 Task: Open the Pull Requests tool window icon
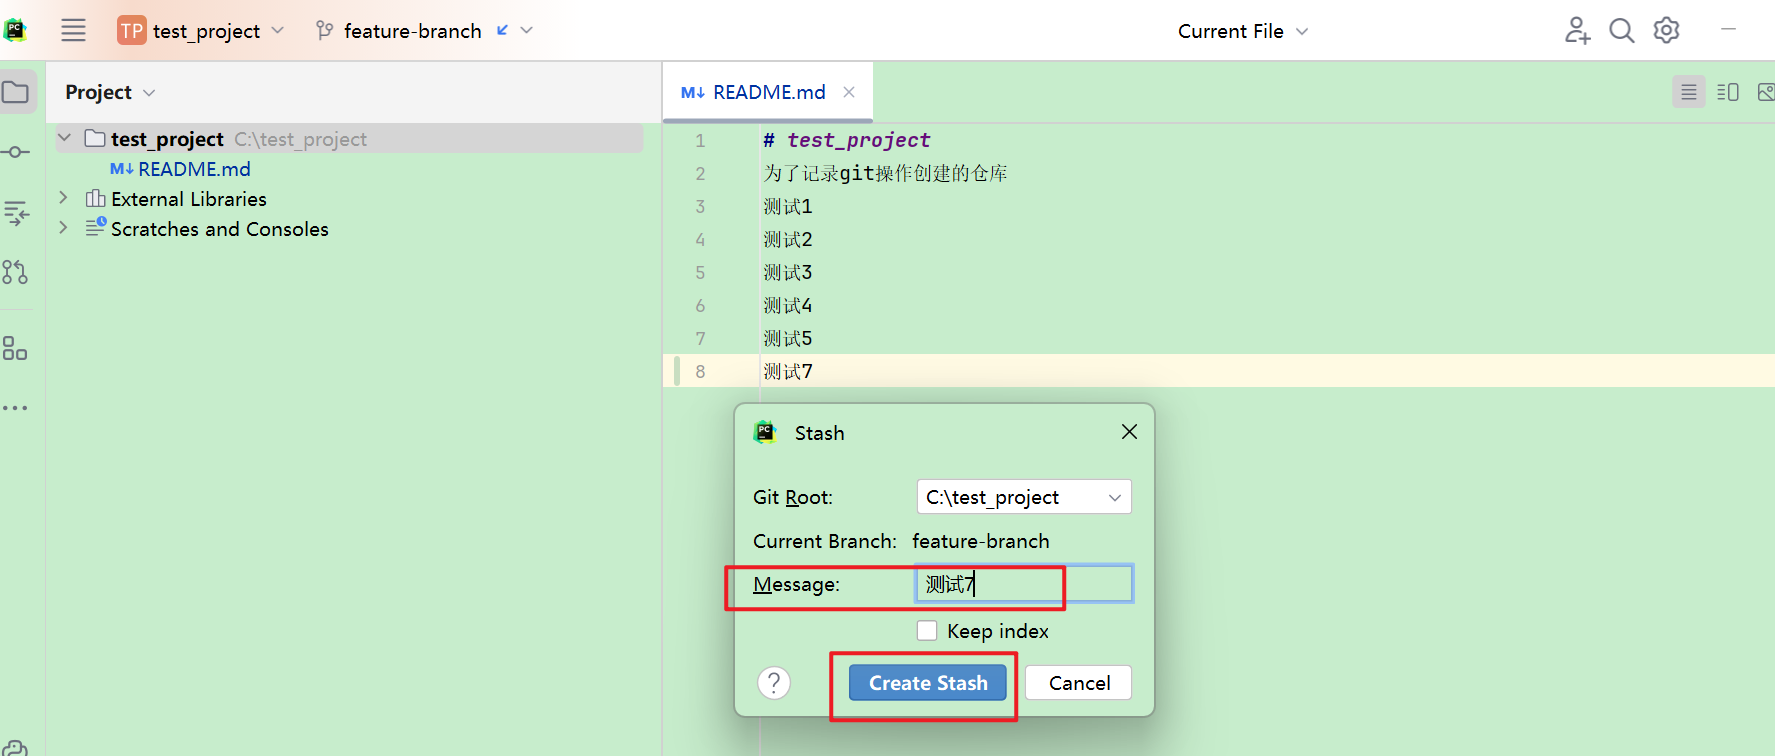click(x=15, y=272)
